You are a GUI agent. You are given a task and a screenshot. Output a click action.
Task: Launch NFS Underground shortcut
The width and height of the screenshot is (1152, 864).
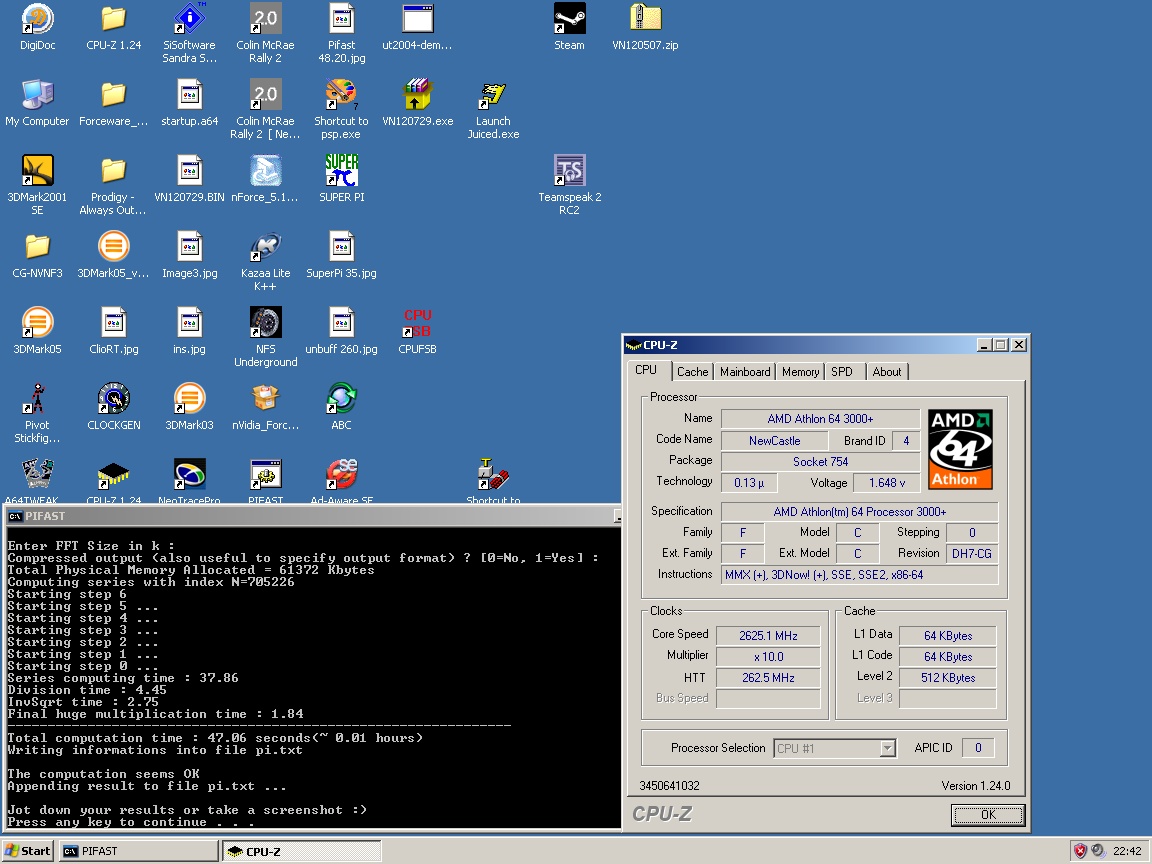tap(265, 336)
